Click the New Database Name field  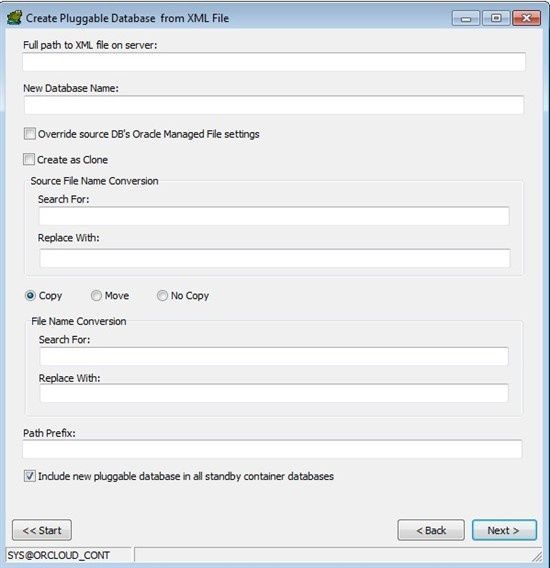coord(274,105)
